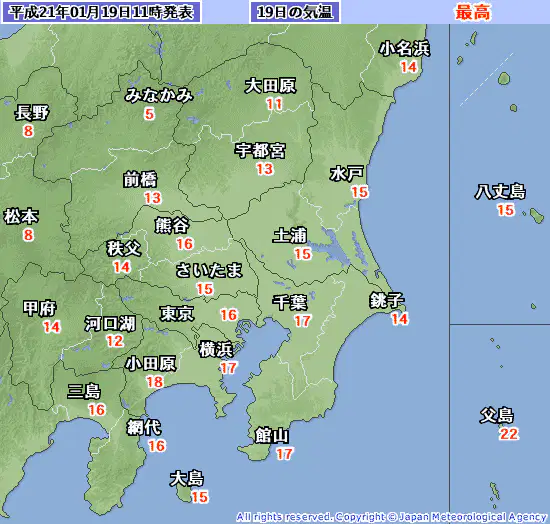
Task: Select the 館山 city label
Action: point(272,435)
